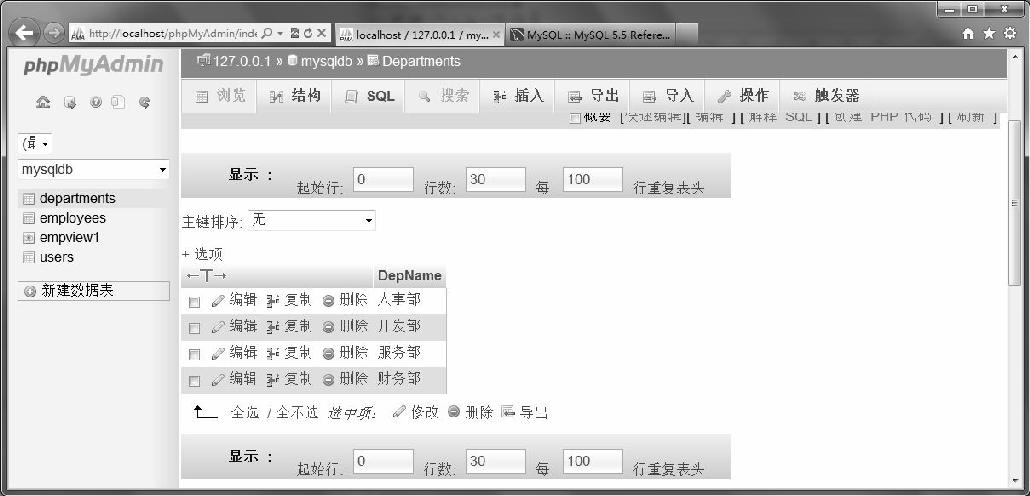Click red delete icon for 财务部 row
Image resolution: width=1030 pixels, height=496 pixels.
328,380
